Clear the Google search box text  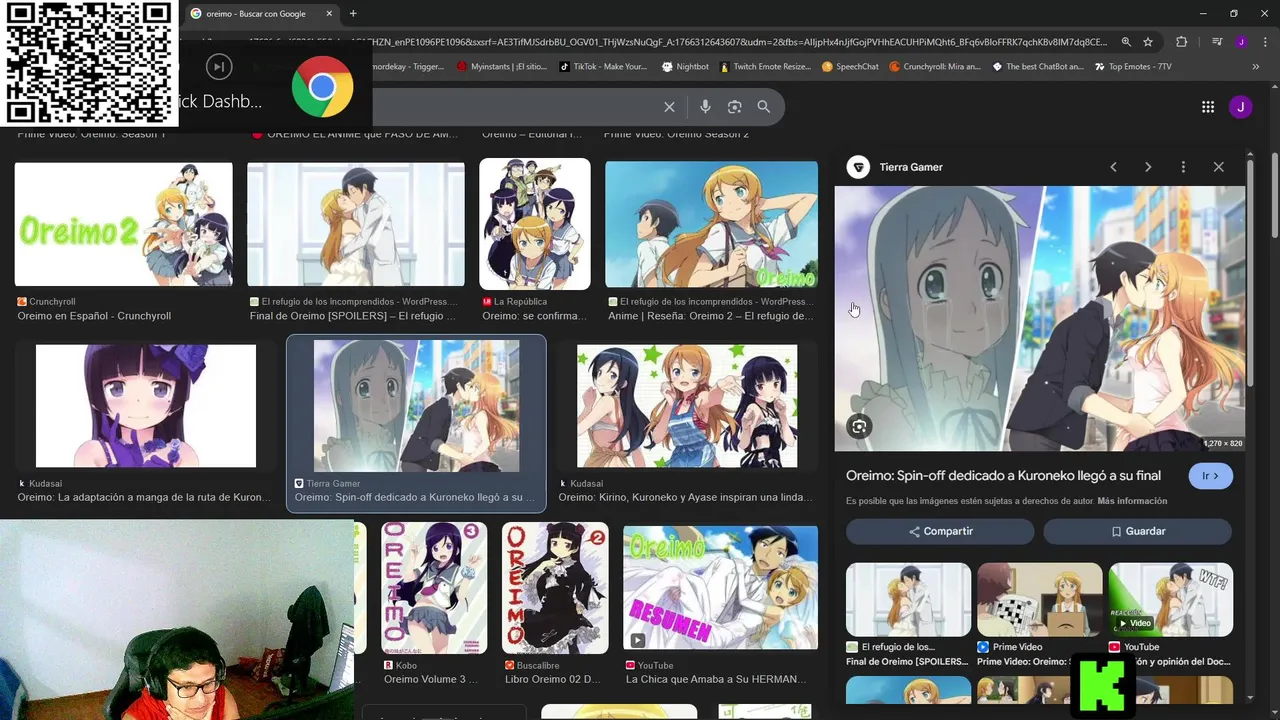(x=669, y=107)
